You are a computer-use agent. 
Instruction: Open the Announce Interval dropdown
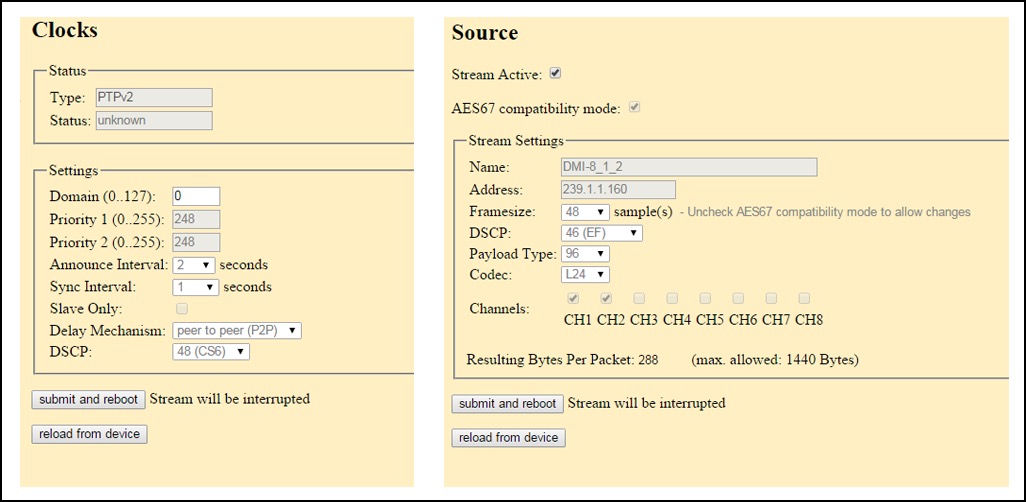(x=194, y=265)
